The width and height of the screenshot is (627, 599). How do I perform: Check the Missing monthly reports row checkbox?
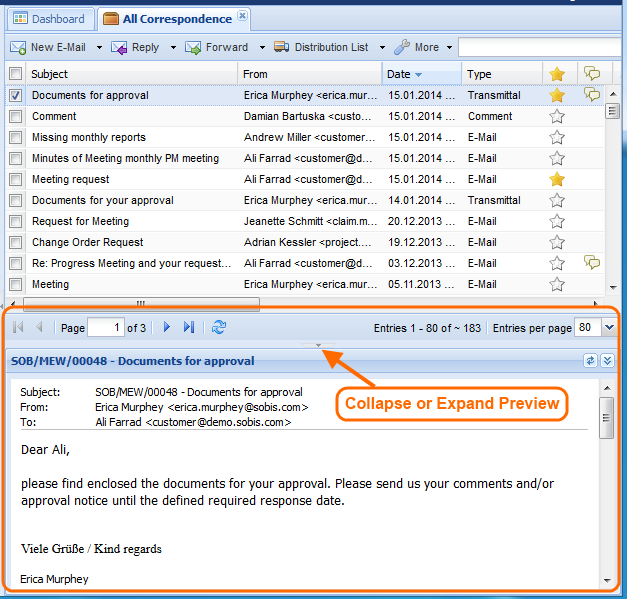tap(15, 138)
